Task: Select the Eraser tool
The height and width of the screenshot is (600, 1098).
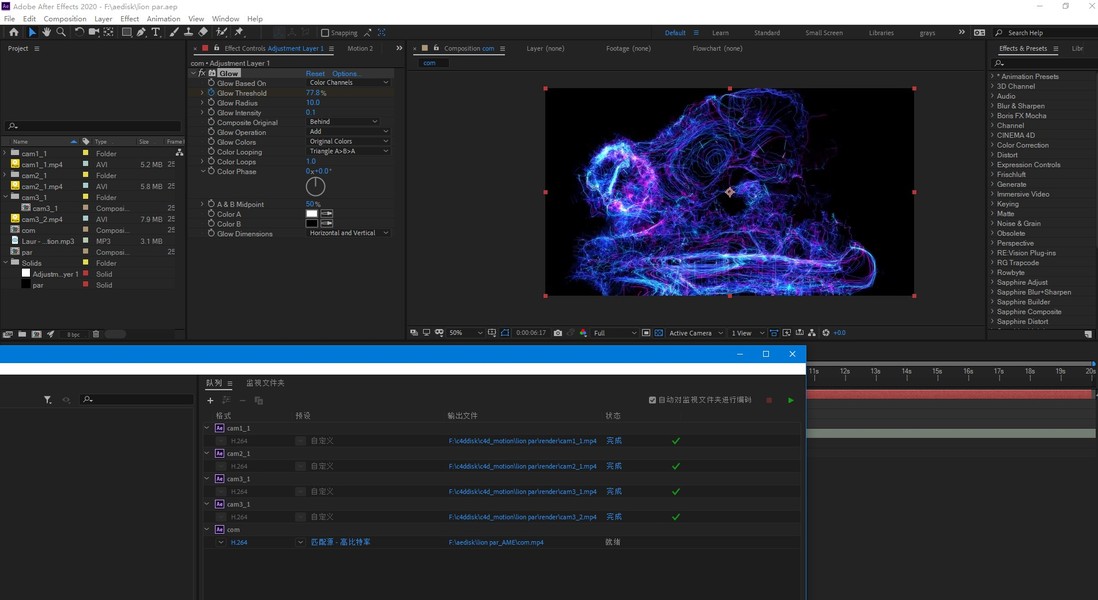Action: (x=203, y=32)
